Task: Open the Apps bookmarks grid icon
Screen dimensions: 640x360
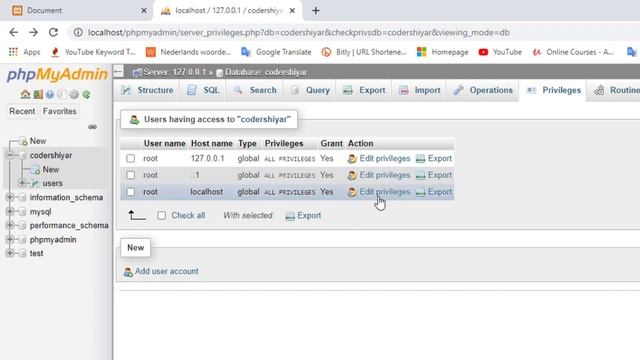Action: 13,52
